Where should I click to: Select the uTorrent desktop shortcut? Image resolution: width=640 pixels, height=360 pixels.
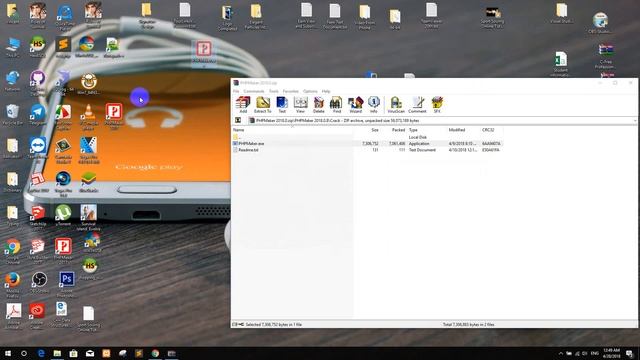(x=63, y=216)
